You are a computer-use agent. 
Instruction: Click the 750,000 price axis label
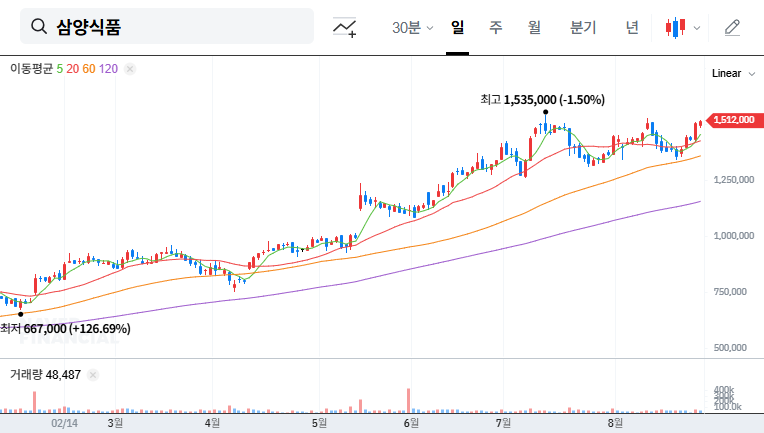pyautogui.click(x=730, y=292)
